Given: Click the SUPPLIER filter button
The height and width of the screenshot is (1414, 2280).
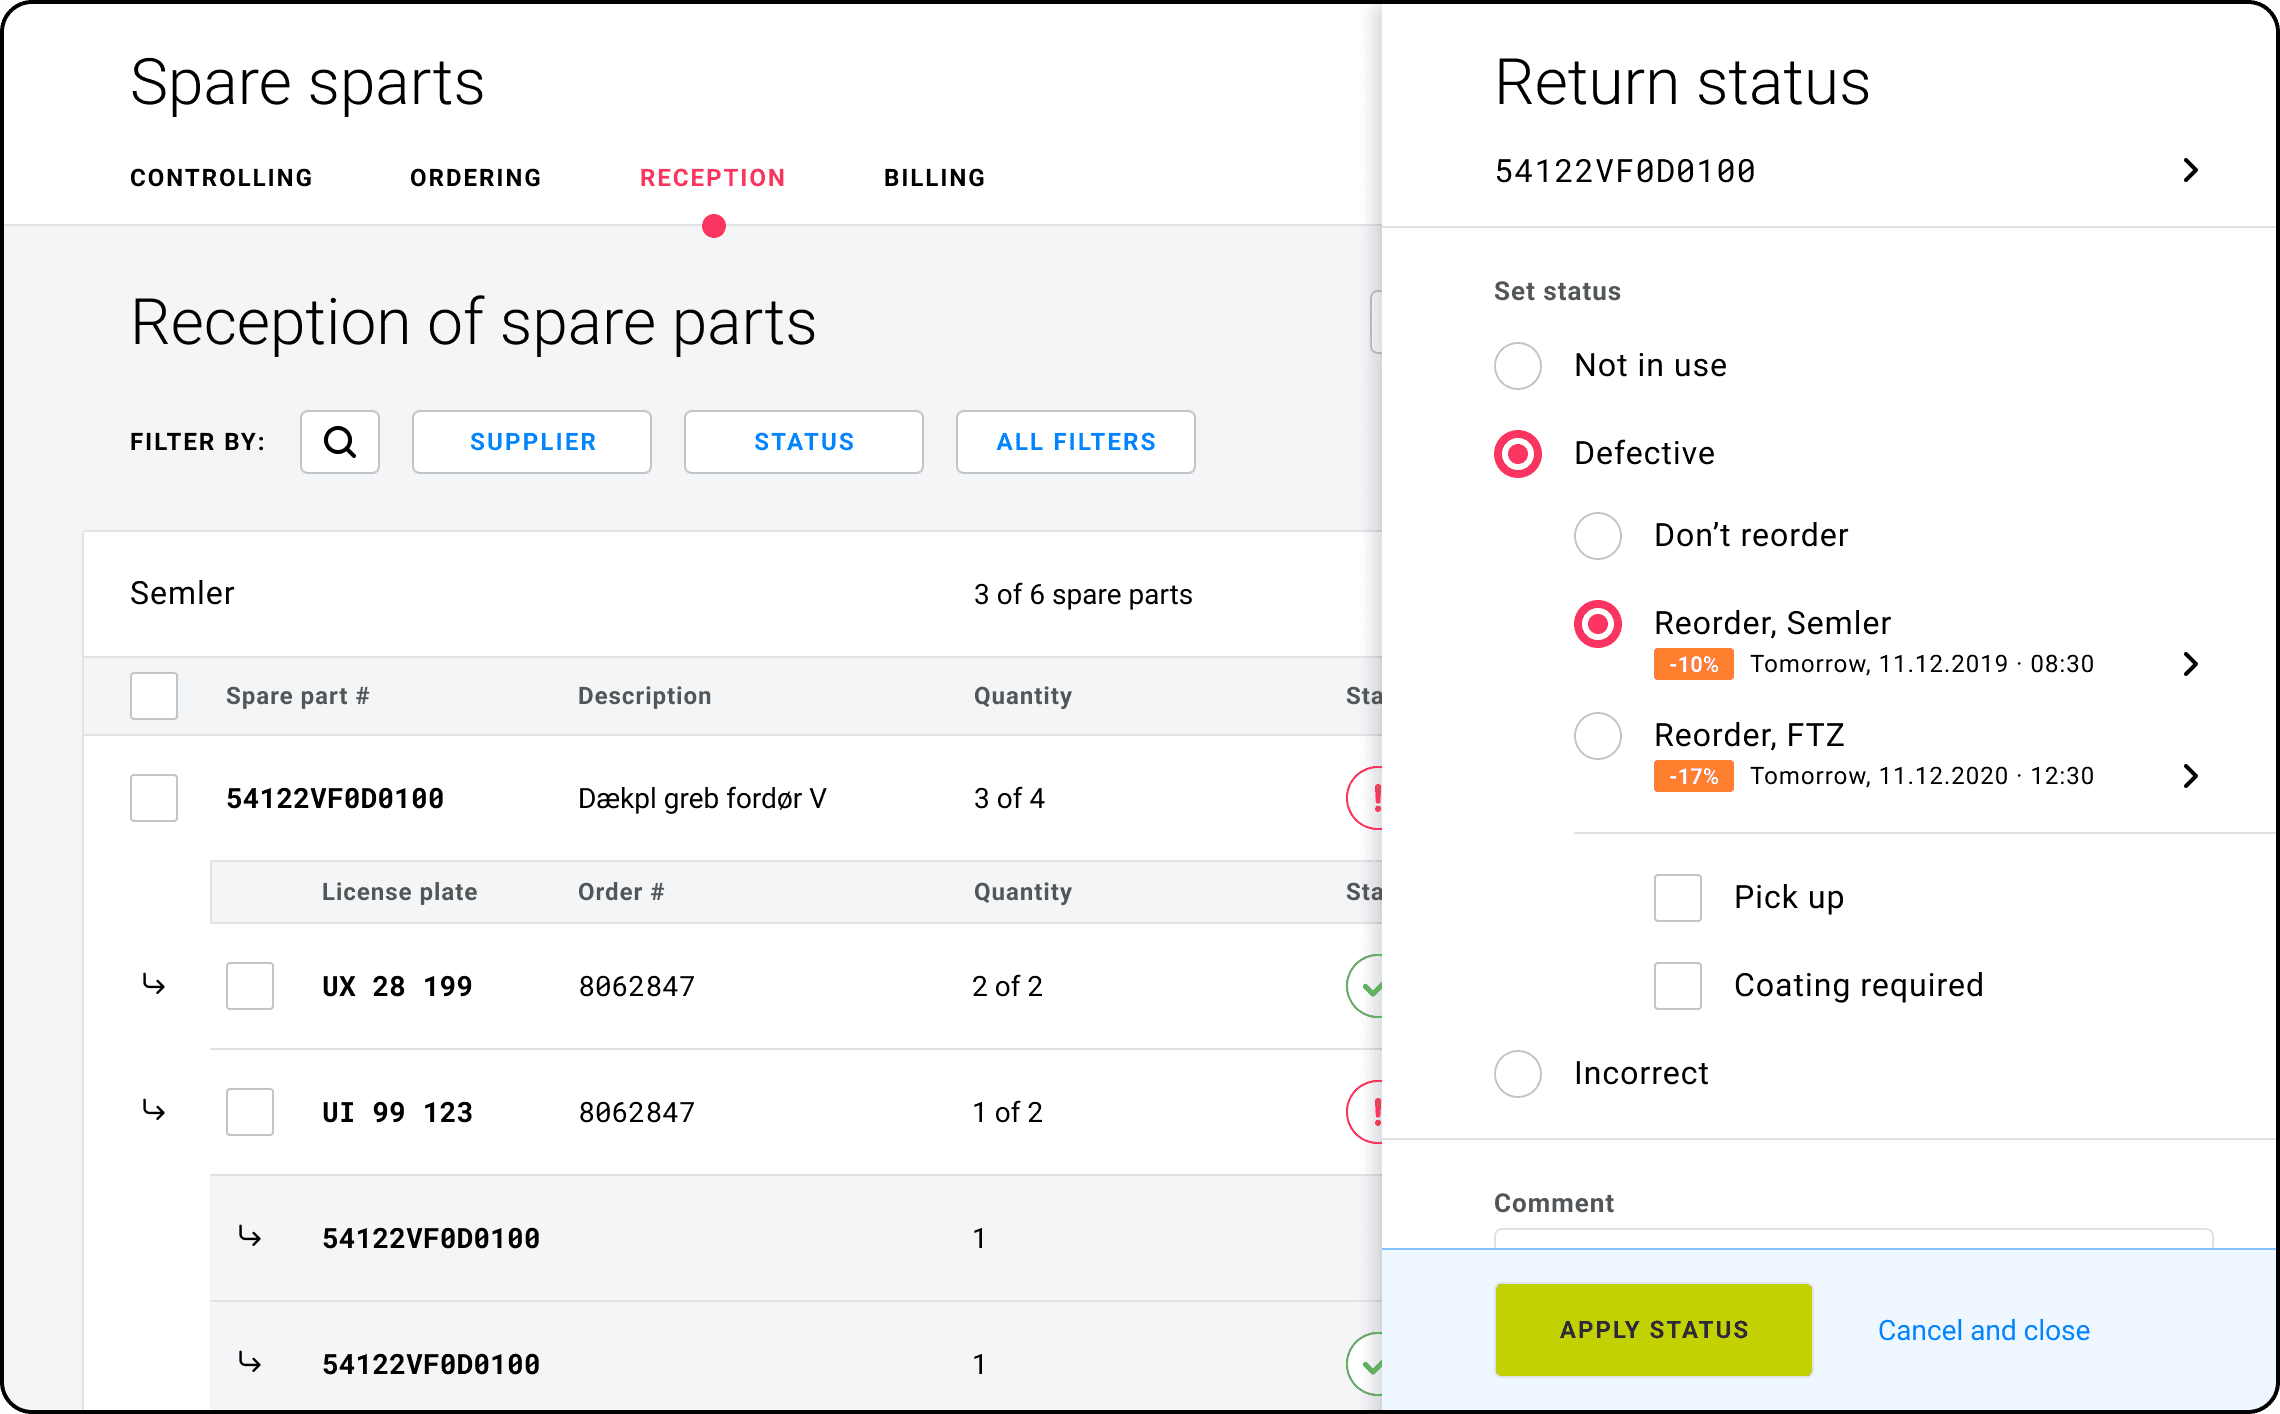Looking at the screenshot, I should 533,441.
